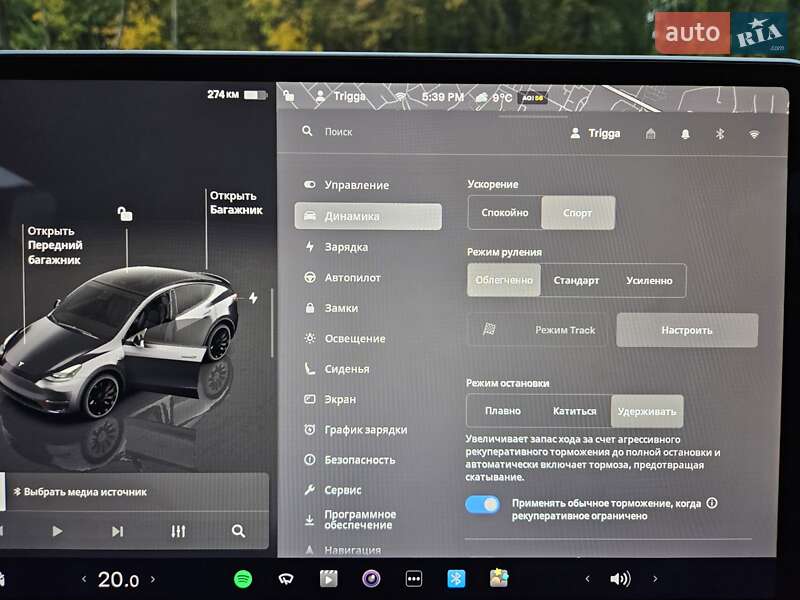Screen dimensions: 800x600
Task: Select Спокойно acceleration mode
Action: (505, 213)
